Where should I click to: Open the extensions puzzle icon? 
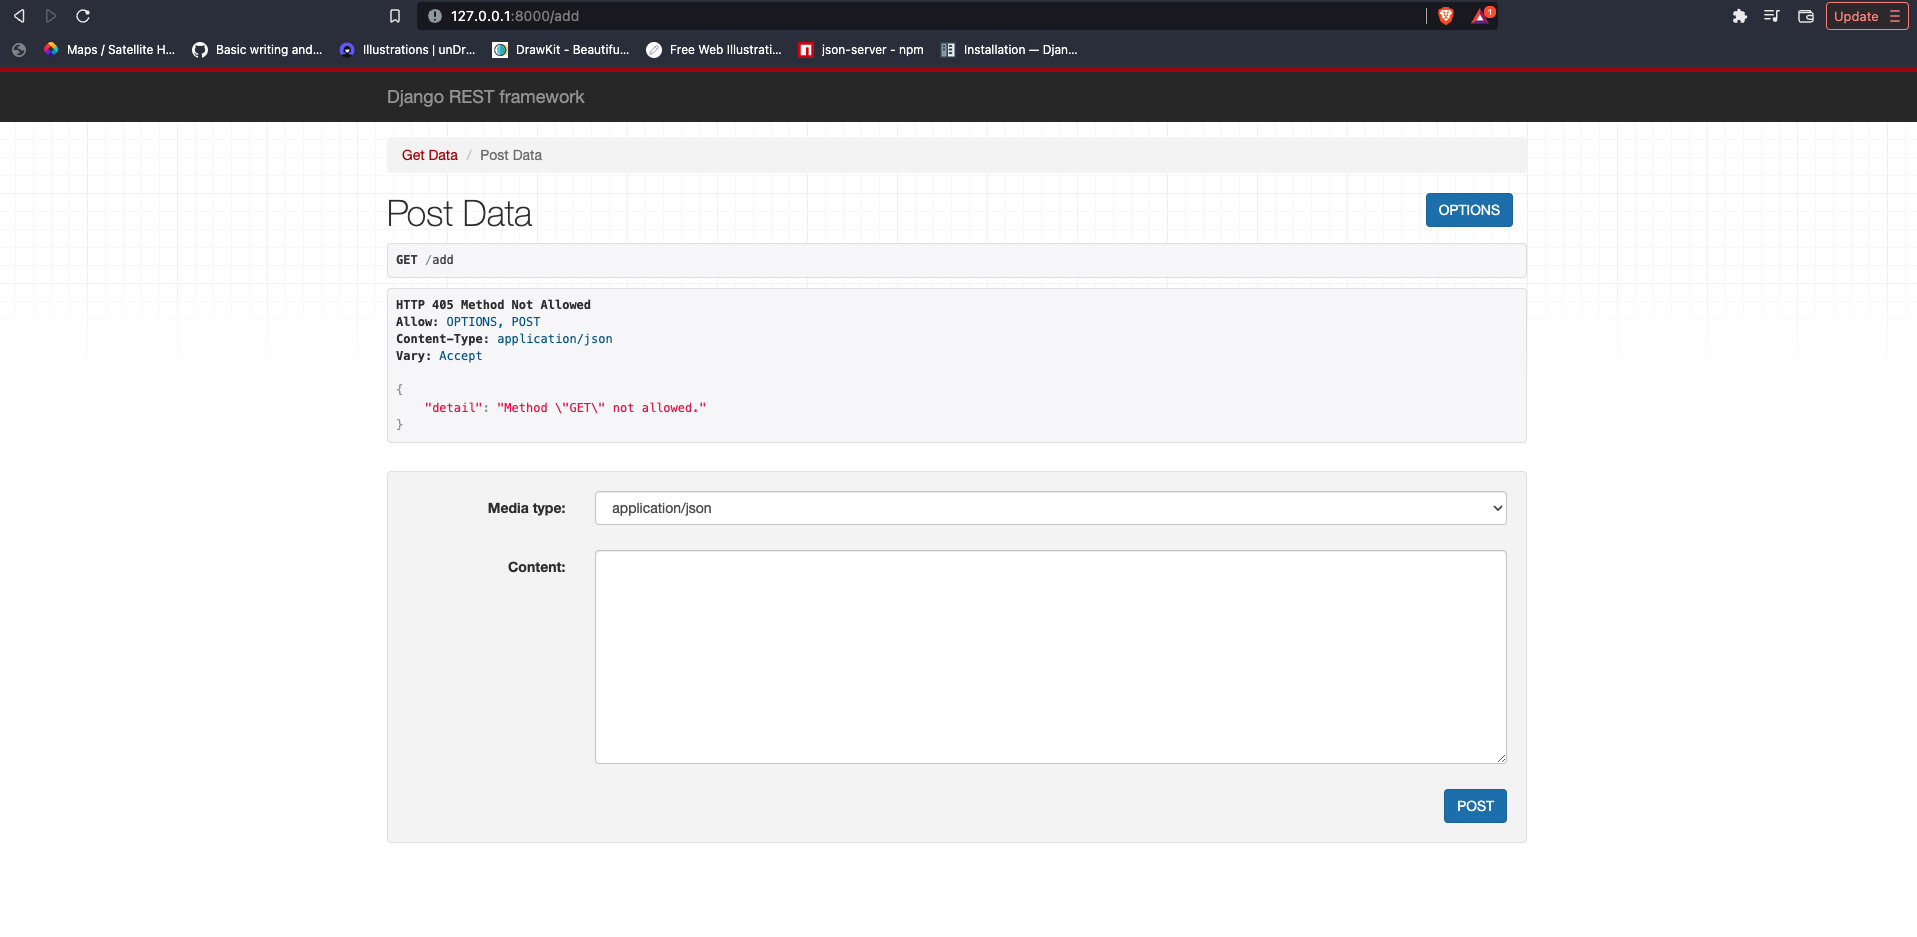point(1740,16)
